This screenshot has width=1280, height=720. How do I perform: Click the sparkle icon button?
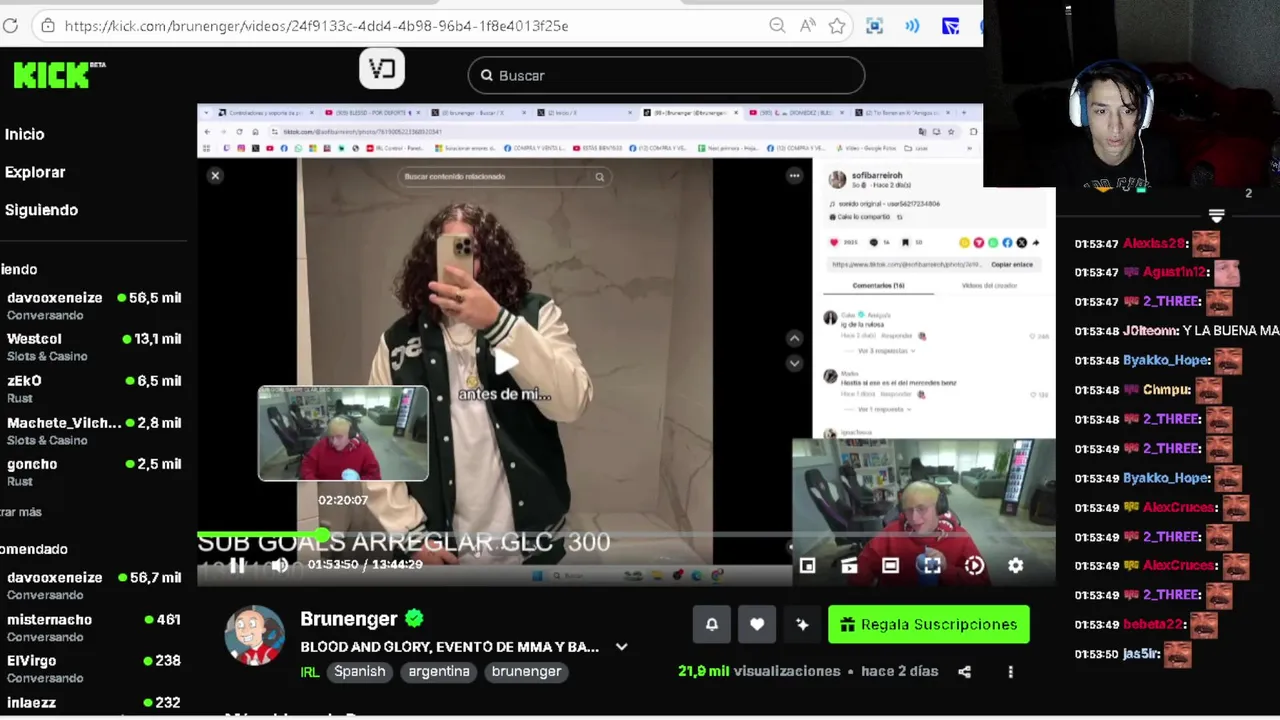pyautogui.click(x=802, y=624)
